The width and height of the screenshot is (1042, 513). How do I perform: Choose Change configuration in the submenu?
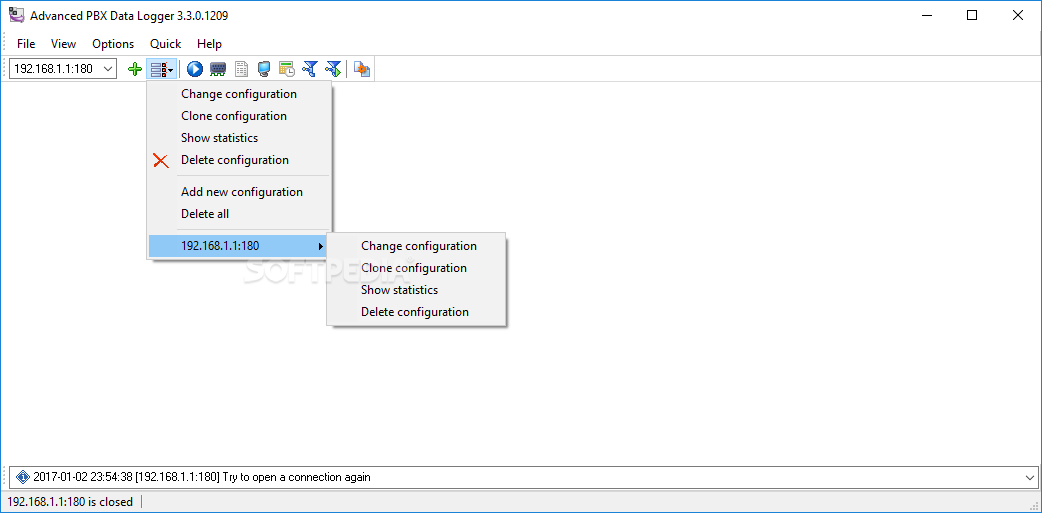click(419, 246)
